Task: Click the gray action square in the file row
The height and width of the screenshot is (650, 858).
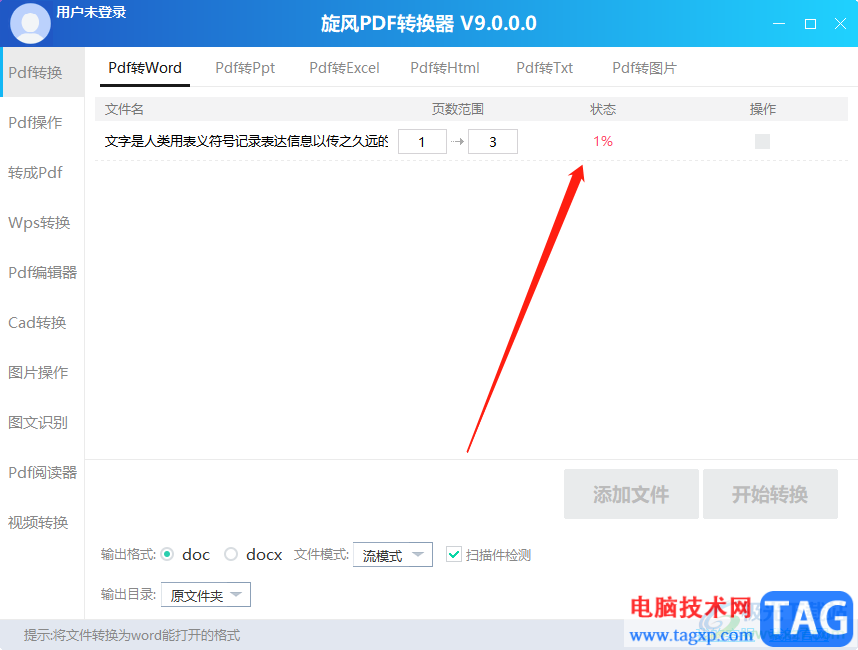Action: (x=762, y=141)
